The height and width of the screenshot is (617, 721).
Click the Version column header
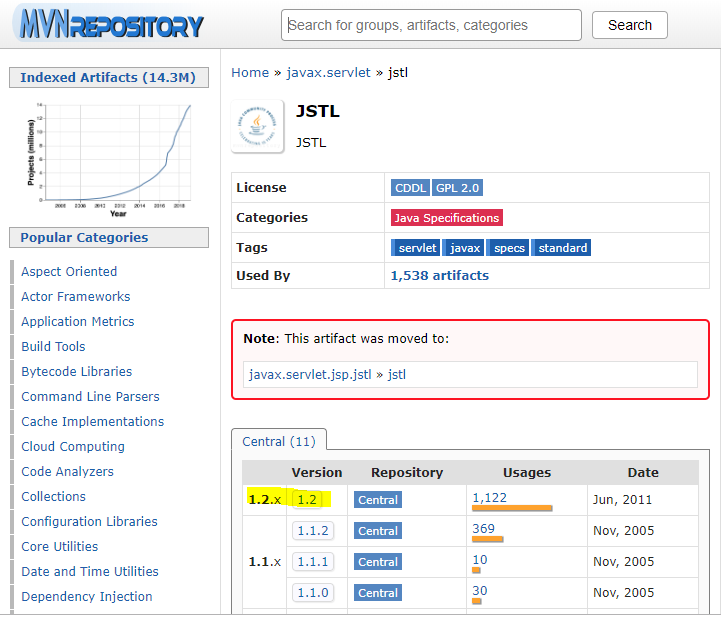[317, 473]
